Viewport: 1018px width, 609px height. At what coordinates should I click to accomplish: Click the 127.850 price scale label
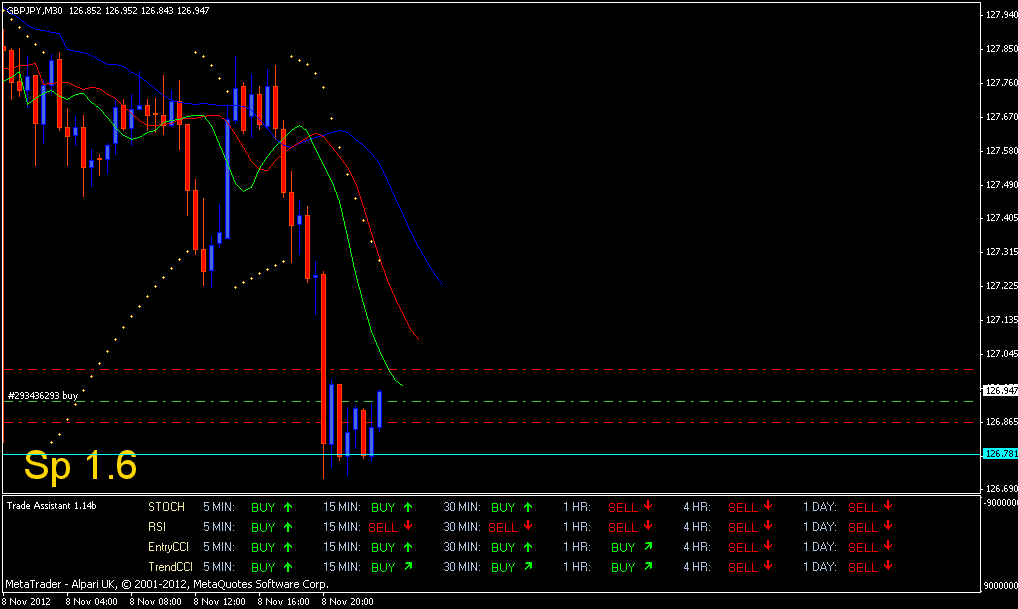(1002, 49)
